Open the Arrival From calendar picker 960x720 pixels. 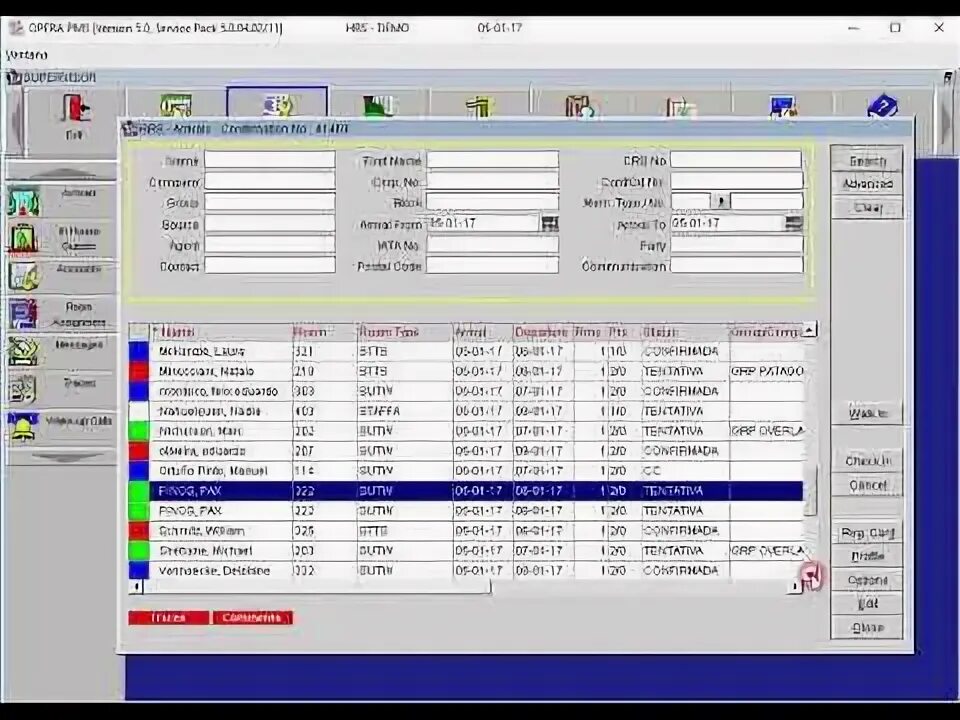[550, 223]
